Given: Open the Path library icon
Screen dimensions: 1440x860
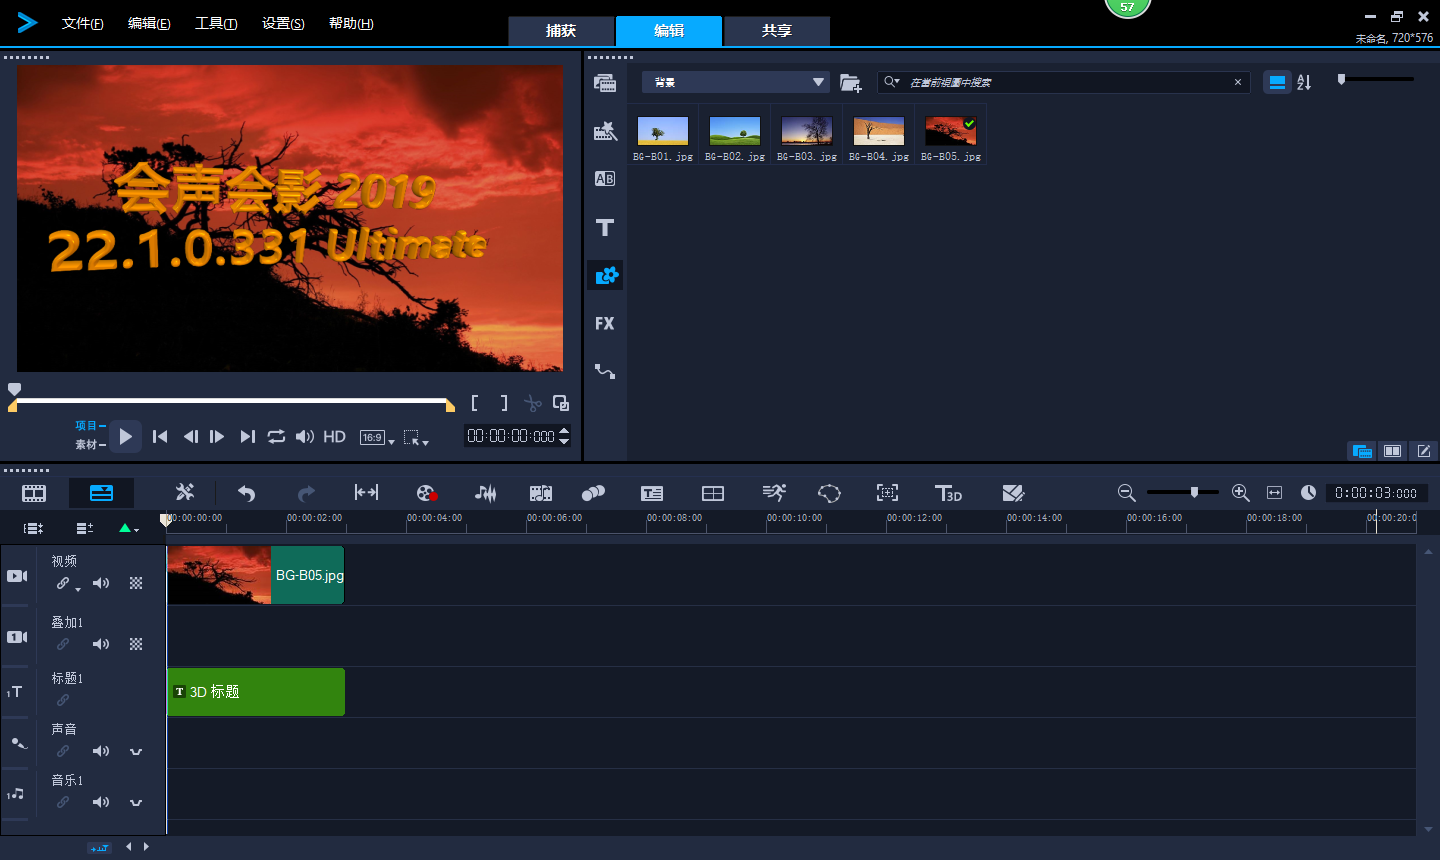Looking at the screenshot, I should coord(605,371).
